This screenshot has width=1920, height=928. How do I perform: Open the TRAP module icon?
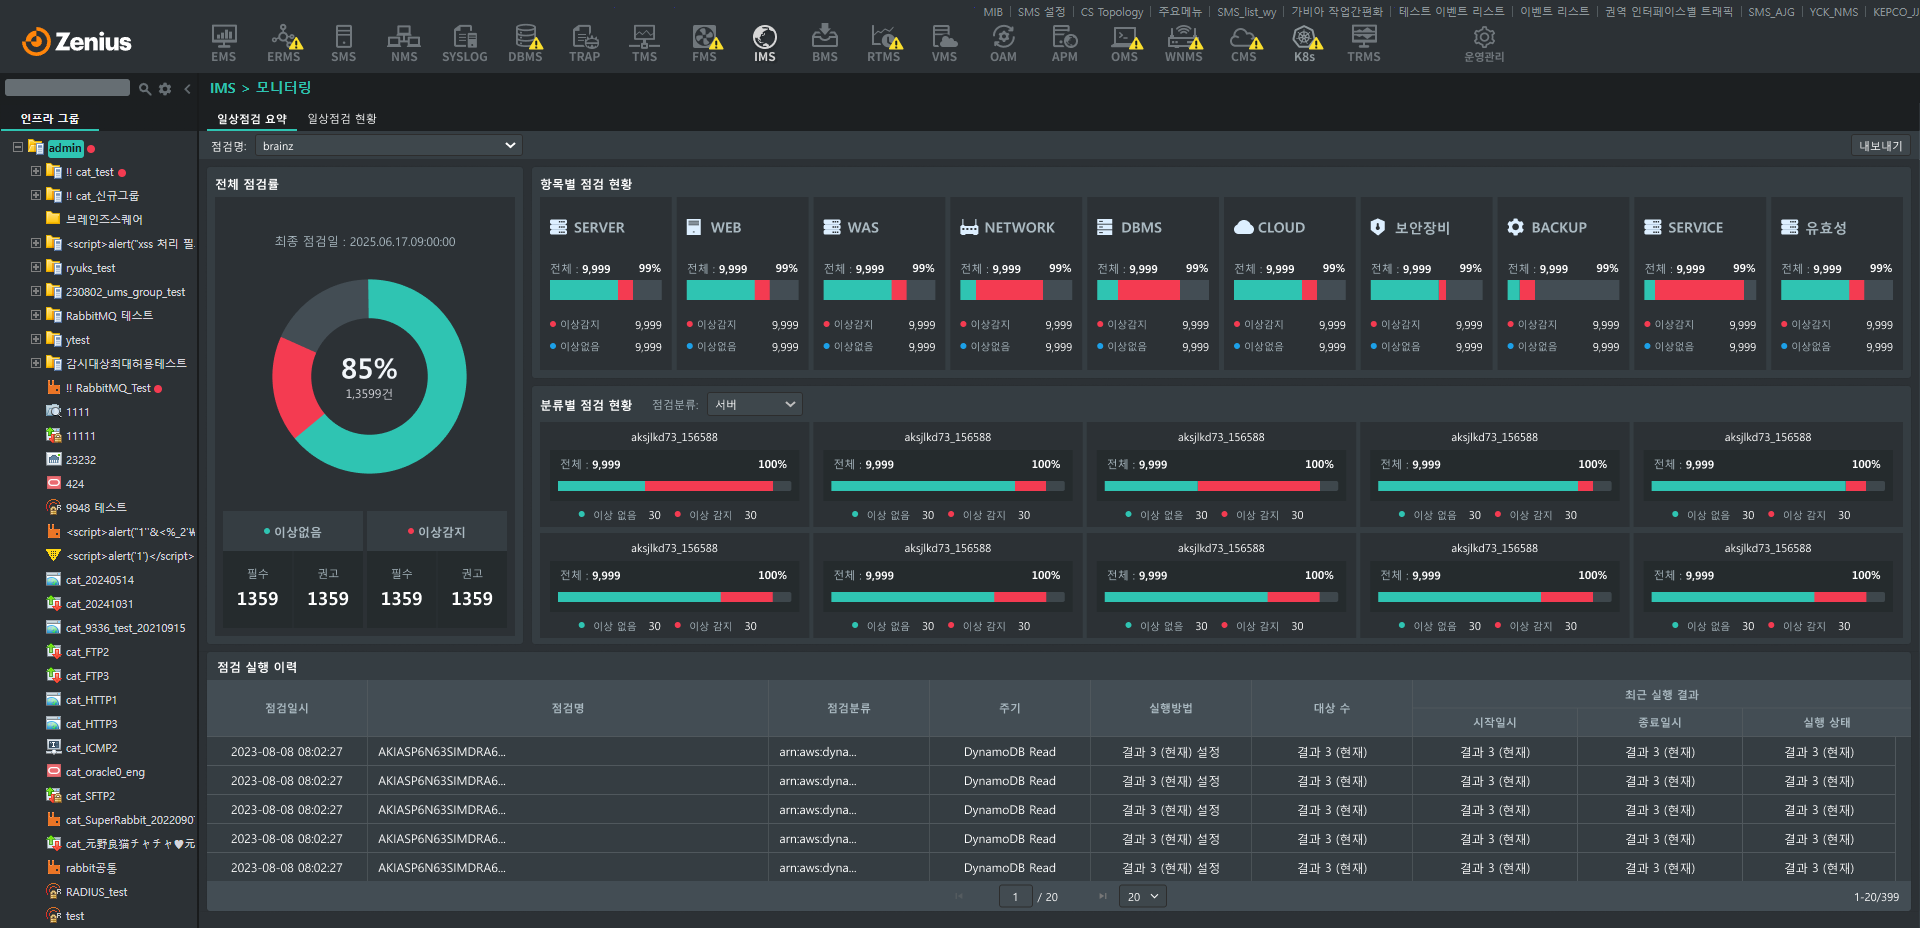click(585, 43)
